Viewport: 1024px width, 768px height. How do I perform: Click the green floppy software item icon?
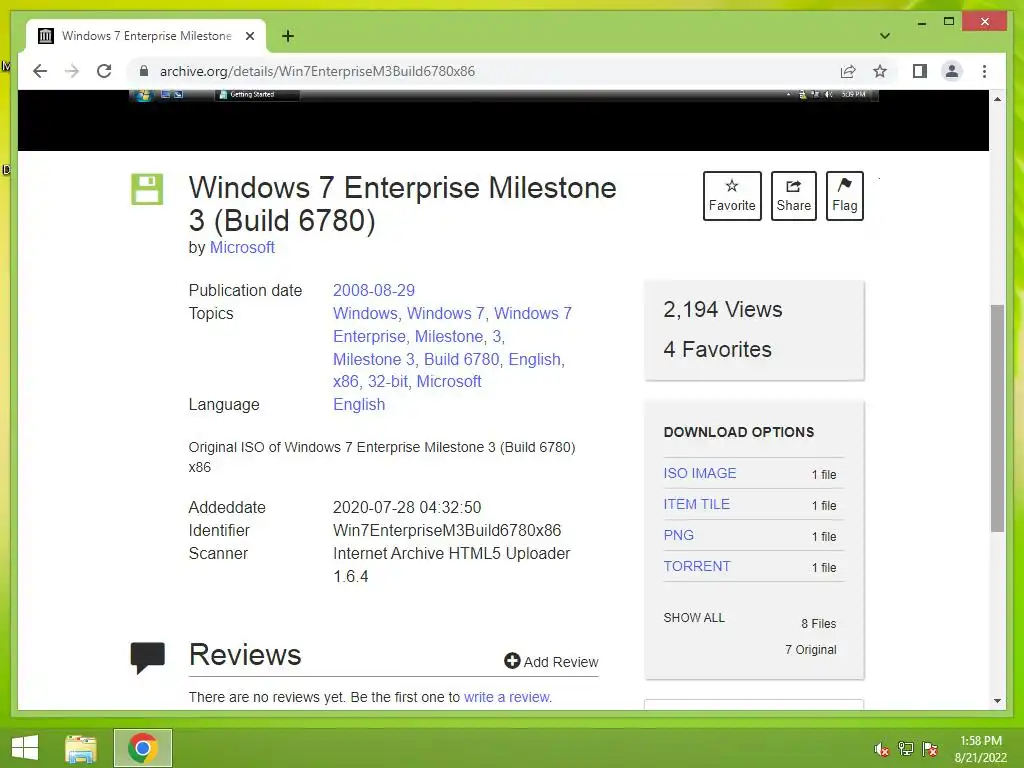(147, 189)
